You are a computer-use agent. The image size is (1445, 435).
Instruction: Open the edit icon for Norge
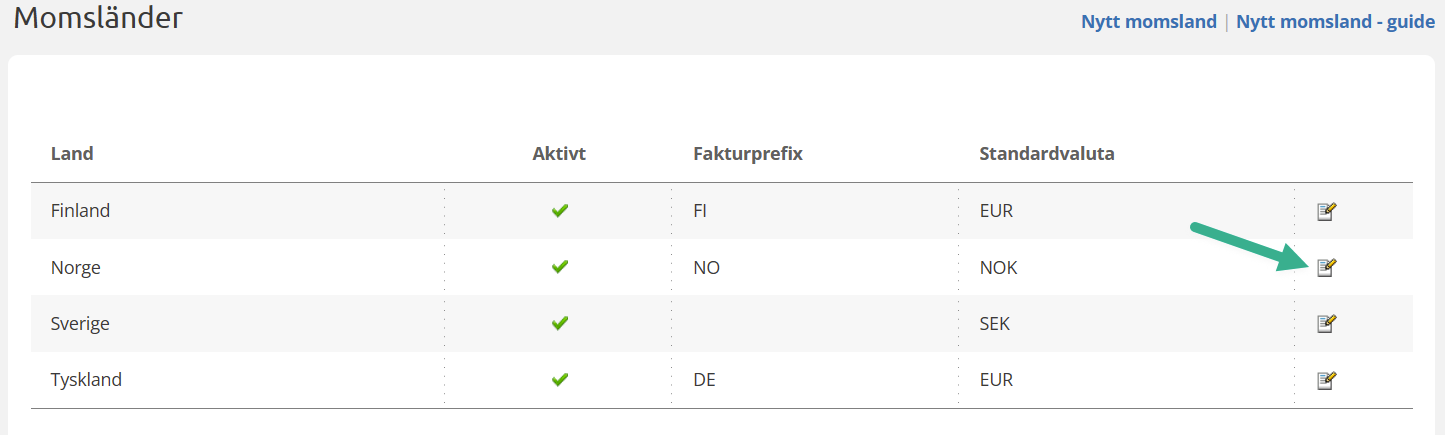(x=1326, y=267)
